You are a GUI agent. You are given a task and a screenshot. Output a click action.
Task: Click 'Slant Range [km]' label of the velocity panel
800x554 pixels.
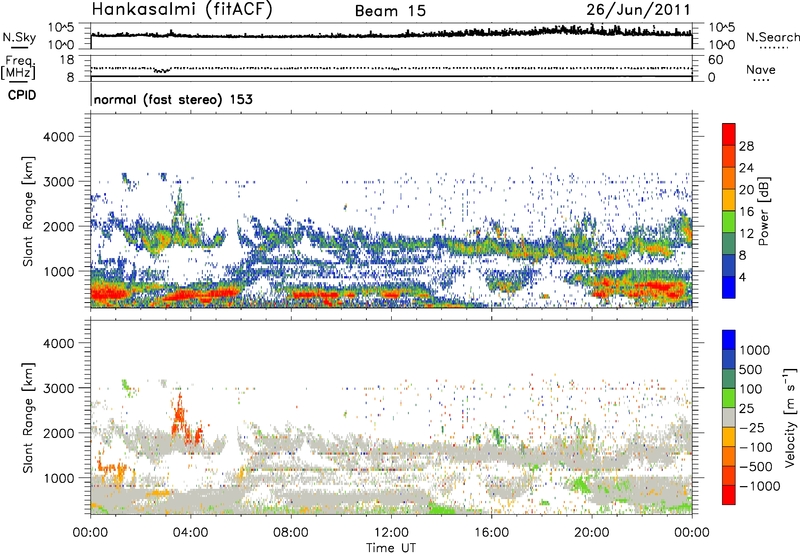tap(28, 417)
